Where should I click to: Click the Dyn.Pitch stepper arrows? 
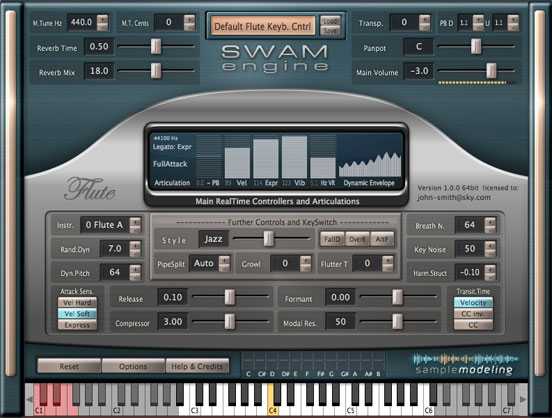coord(135,272)
